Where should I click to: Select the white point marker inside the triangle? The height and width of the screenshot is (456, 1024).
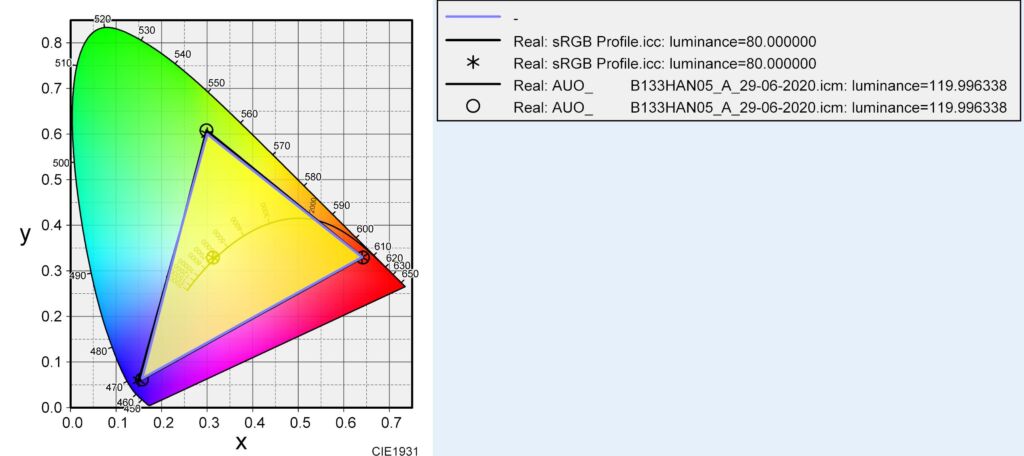coord(213,257)
